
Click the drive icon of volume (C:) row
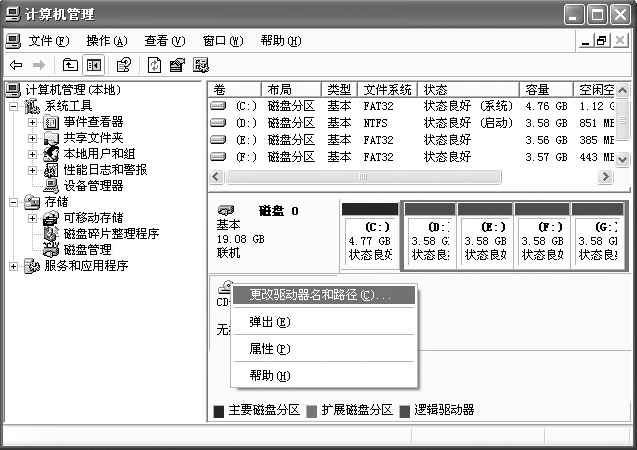[x=218, y=106]
